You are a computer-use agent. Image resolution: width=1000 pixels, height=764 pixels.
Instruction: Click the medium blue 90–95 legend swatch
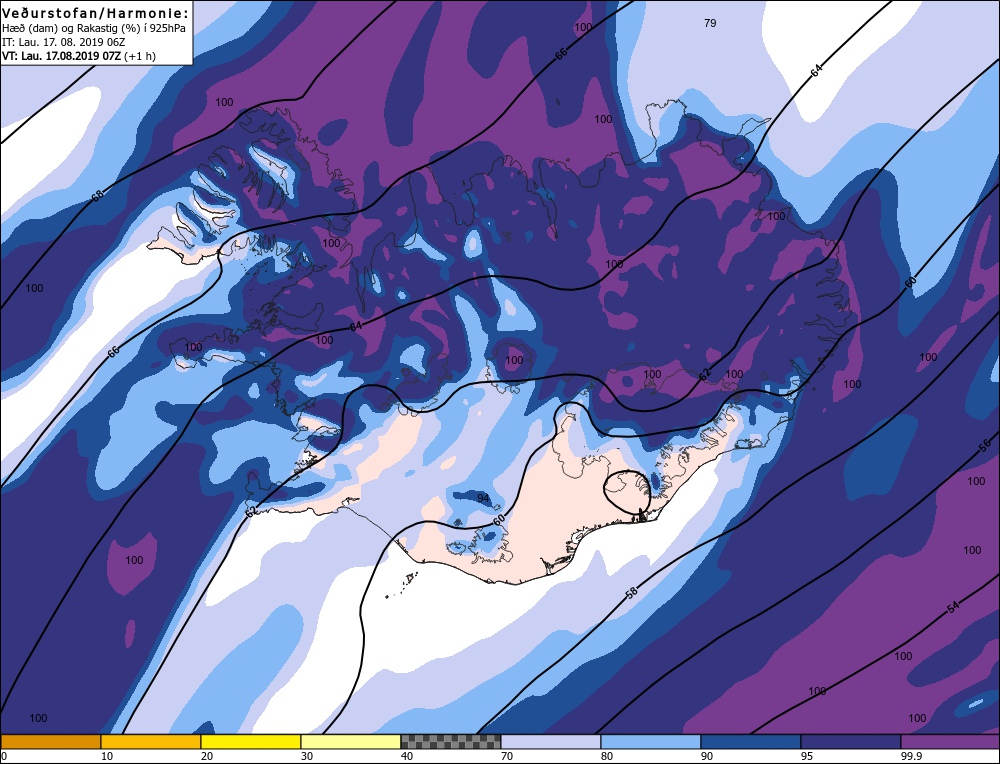751,741
